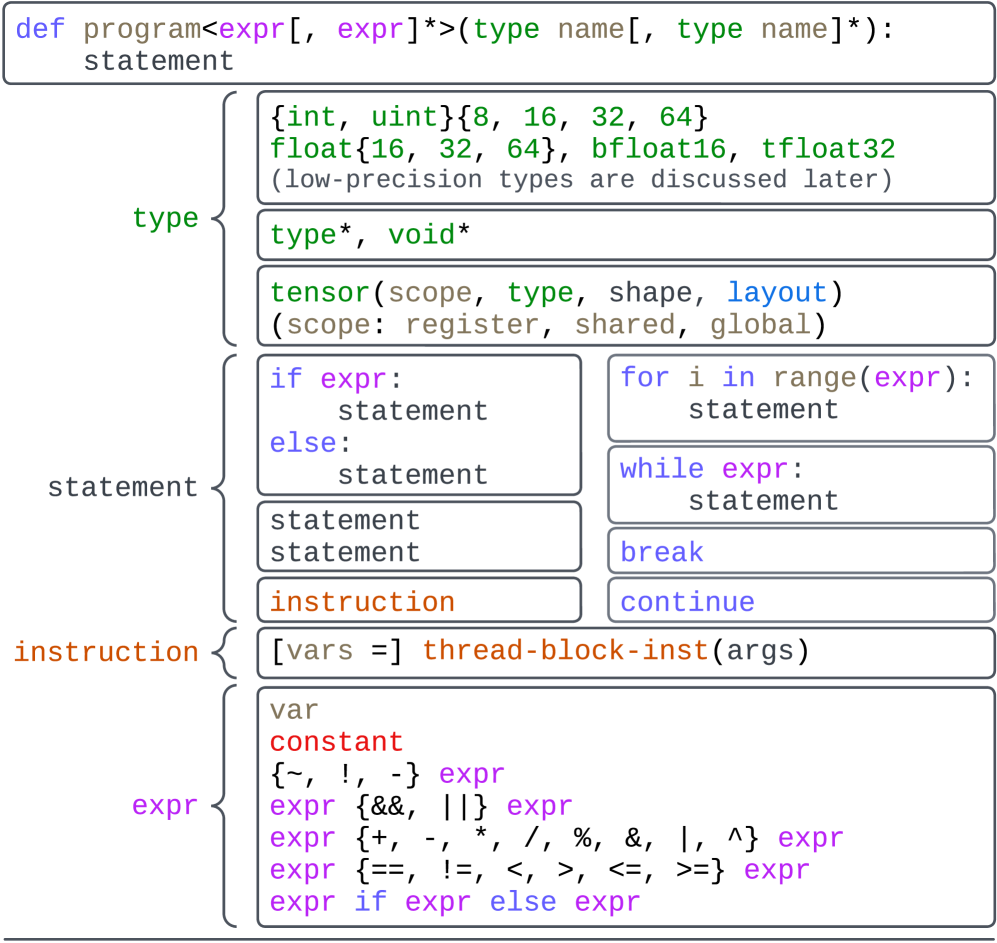Click the word 'program' in the header

click(x=141, y=28)
